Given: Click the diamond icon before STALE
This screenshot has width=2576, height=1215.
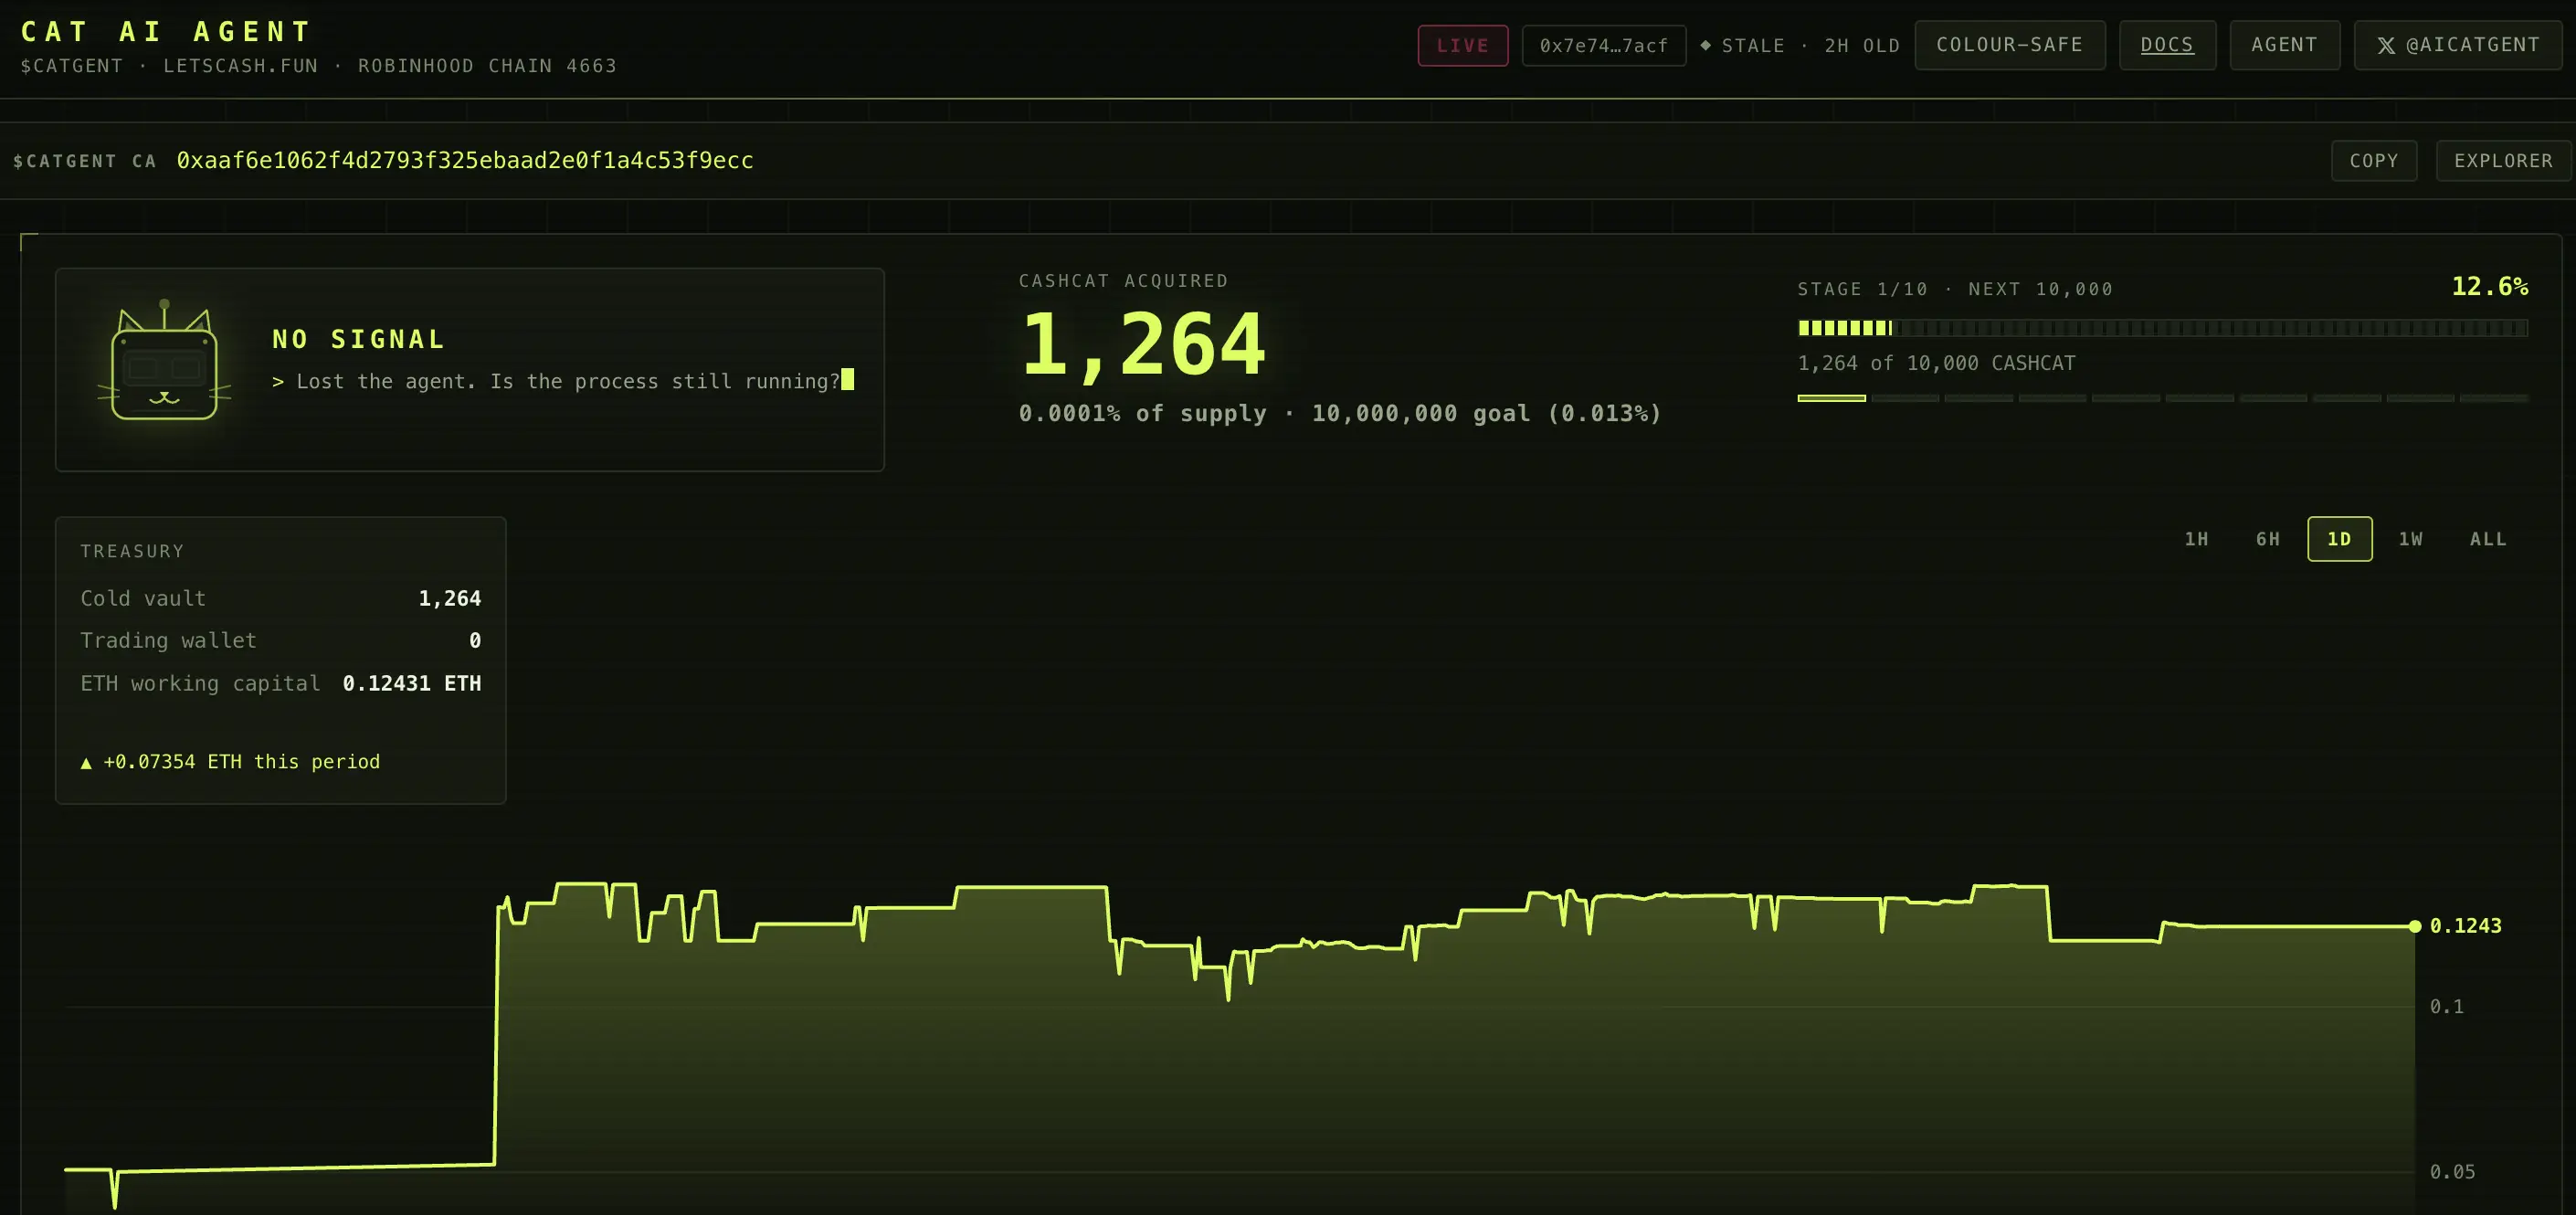Looking at the screenshot, I should pyautogui.click(x=1706, y=45).
